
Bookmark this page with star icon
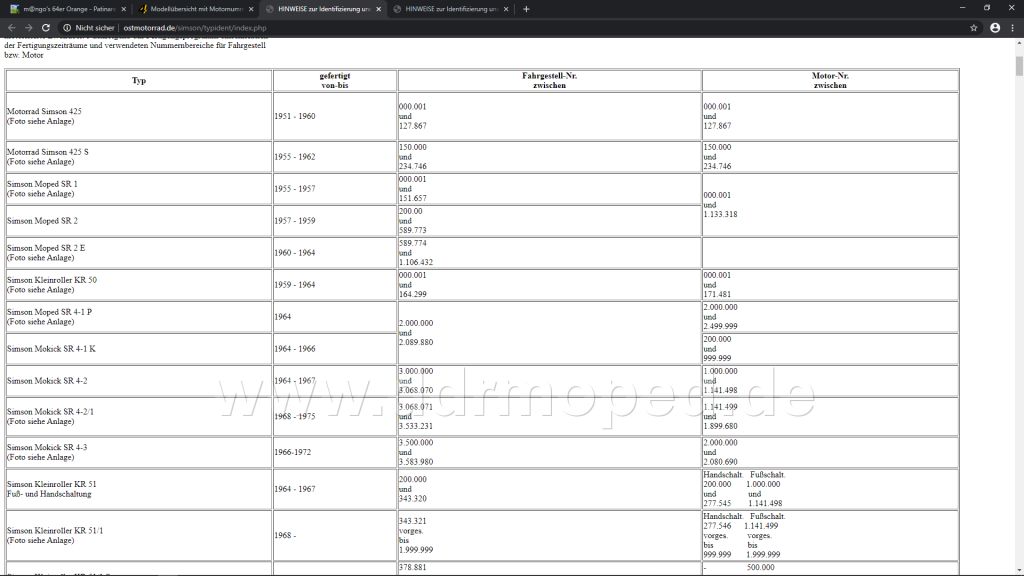(x=974, y=28)
